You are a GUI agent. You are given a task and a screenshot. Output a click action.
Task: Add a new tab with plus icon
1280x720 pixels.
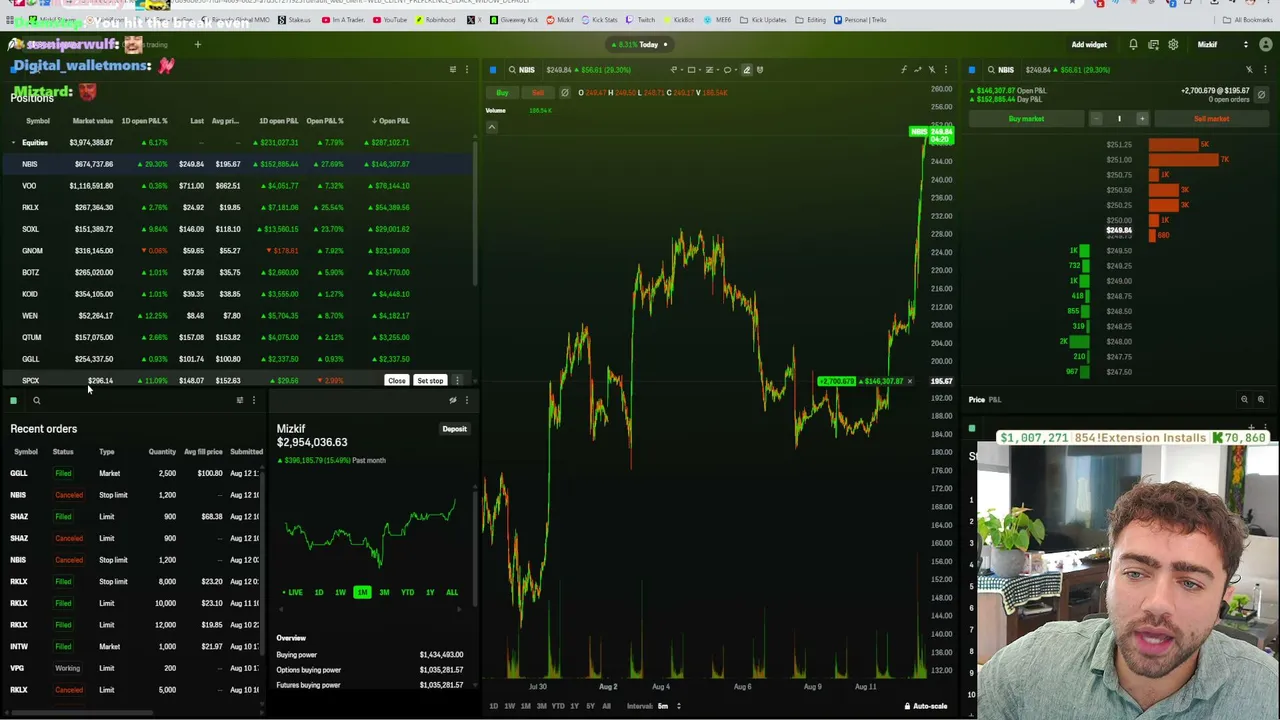tap(197, 45)
